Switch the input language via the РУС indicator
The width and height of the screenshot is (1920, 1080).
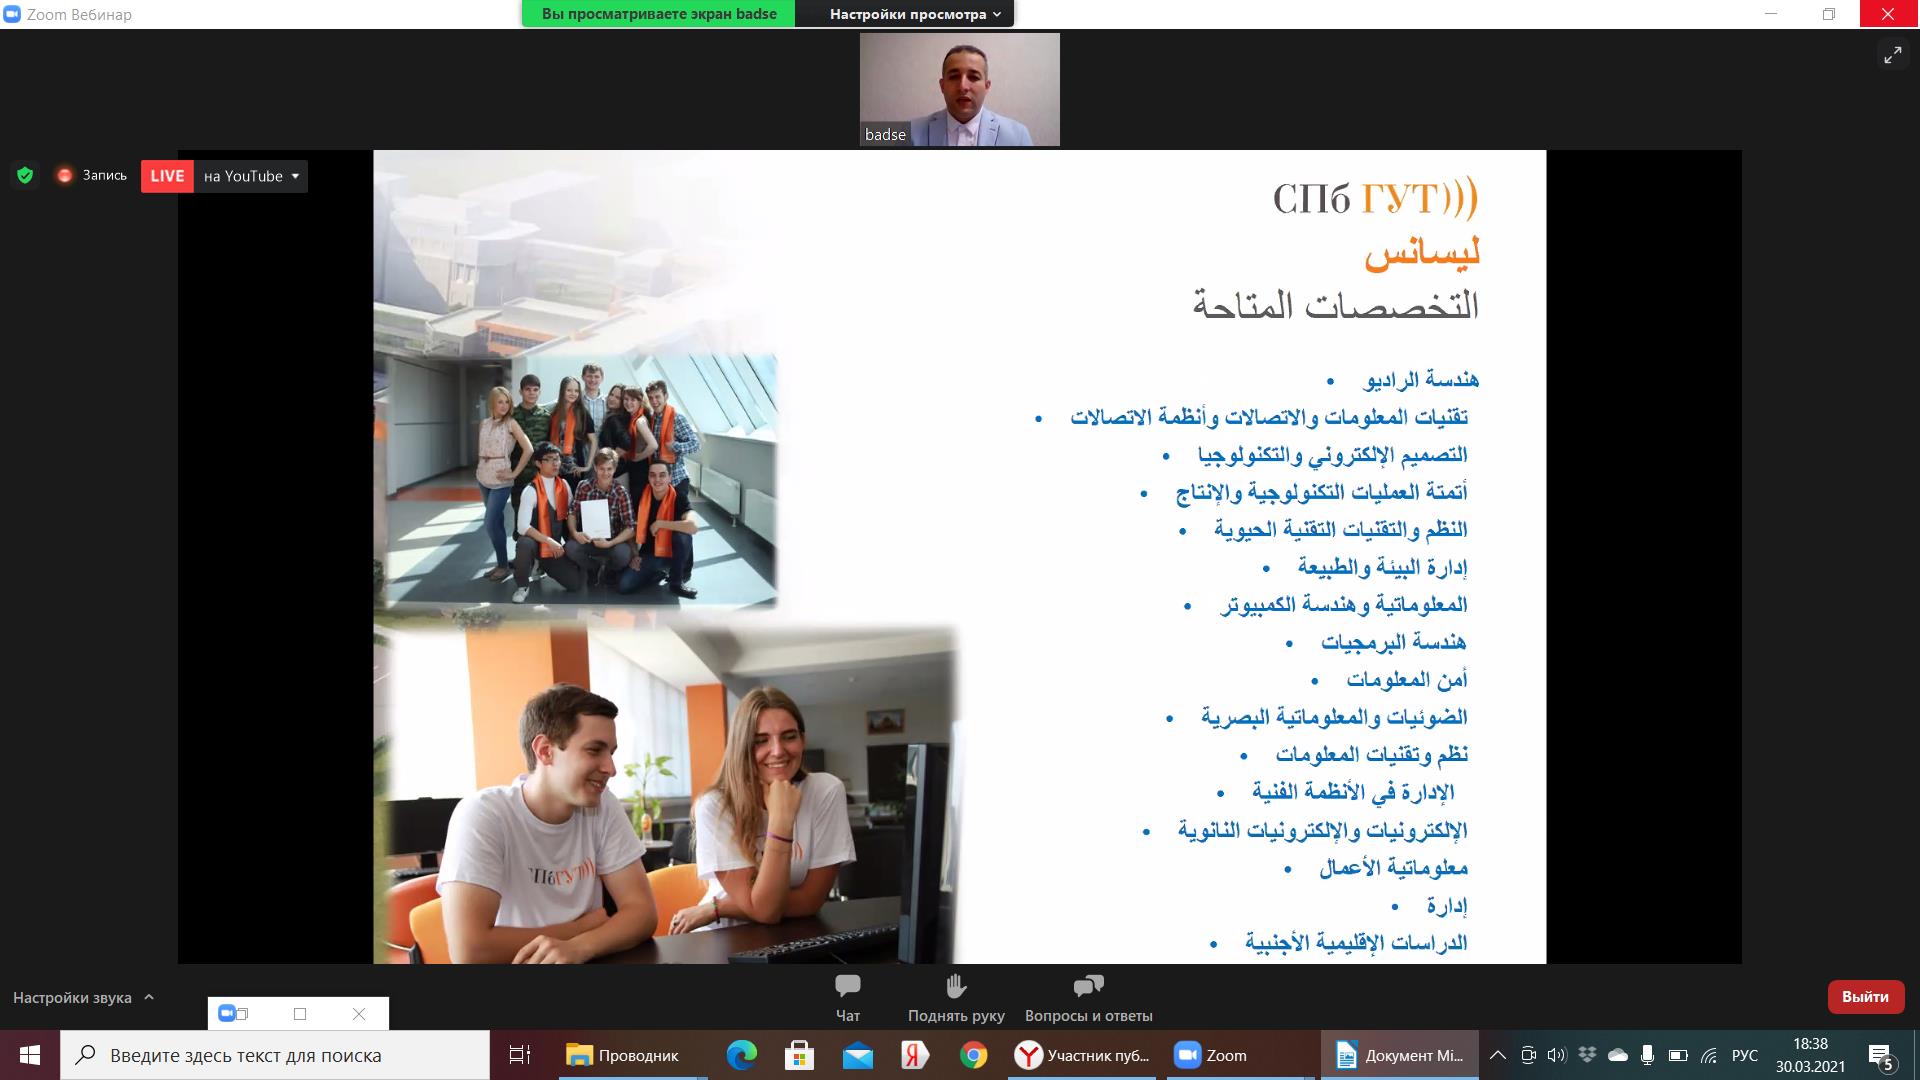click(1744, 1055)
